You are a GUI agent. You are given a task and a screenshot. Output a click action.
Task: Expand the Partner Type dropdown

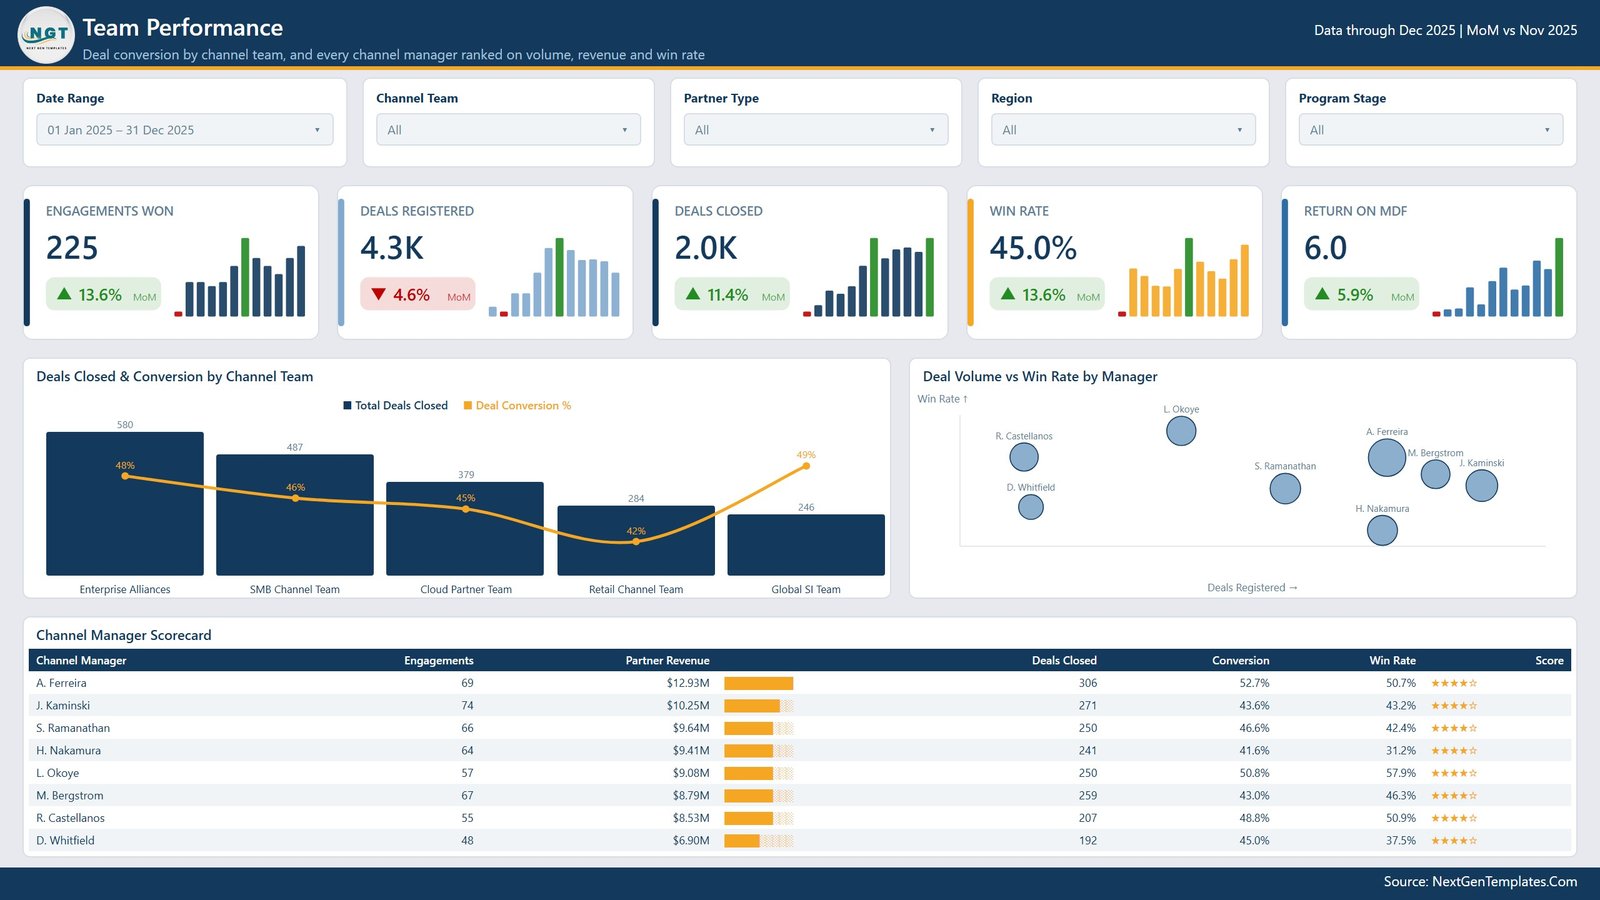(x=816, y=130)
